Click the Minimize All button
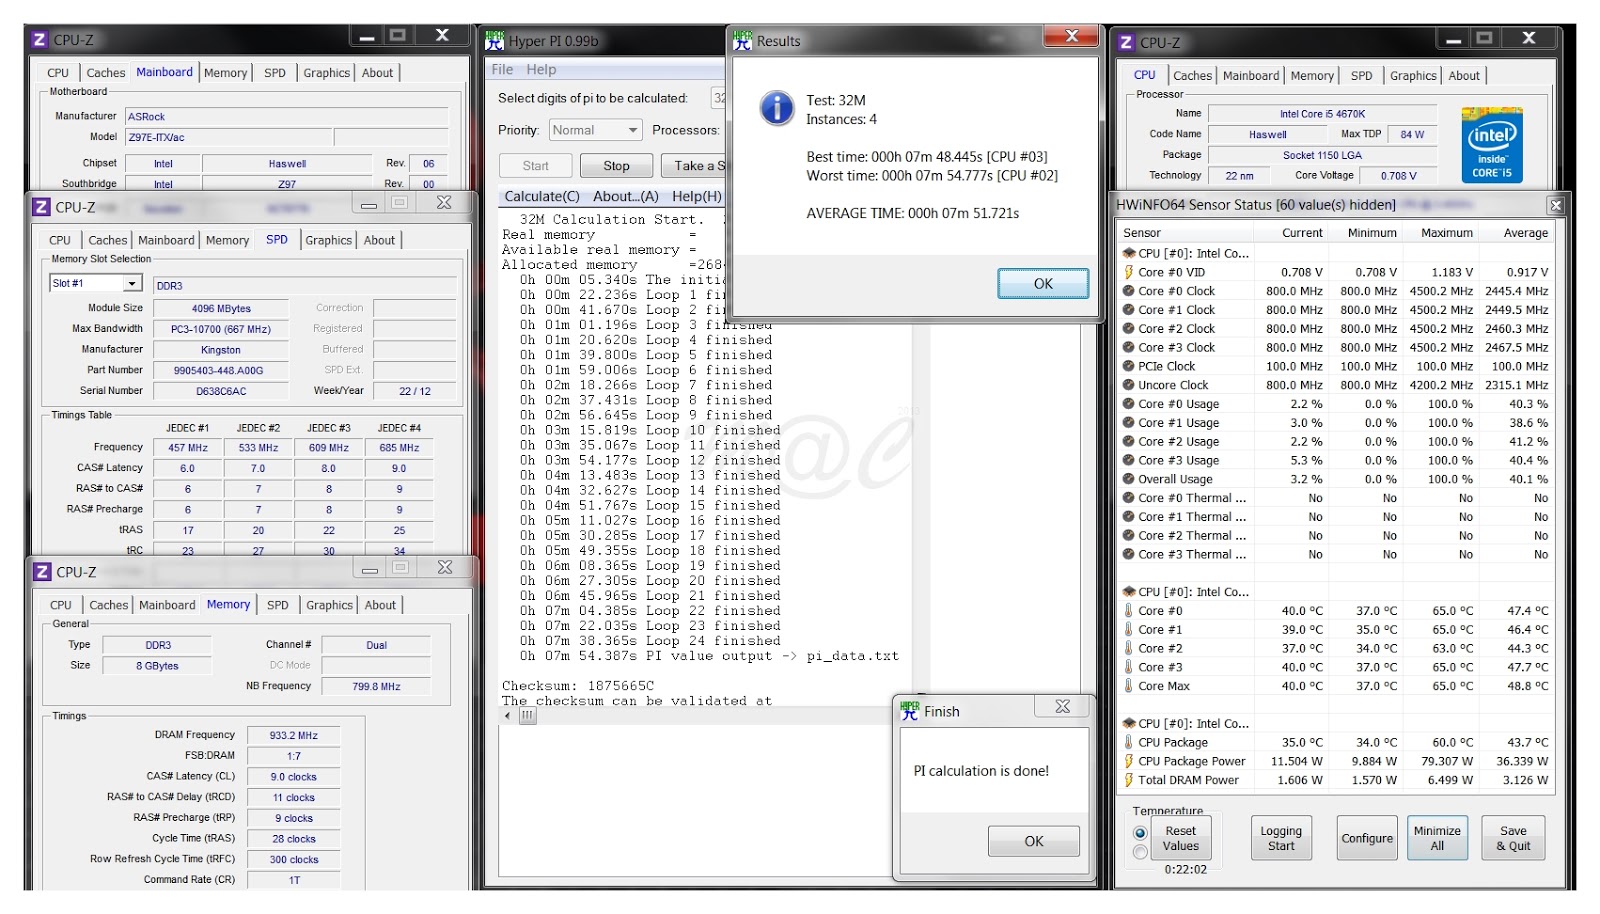Image resolution: width=1600 pixels, height=914 pixels. pos(1437,838)
